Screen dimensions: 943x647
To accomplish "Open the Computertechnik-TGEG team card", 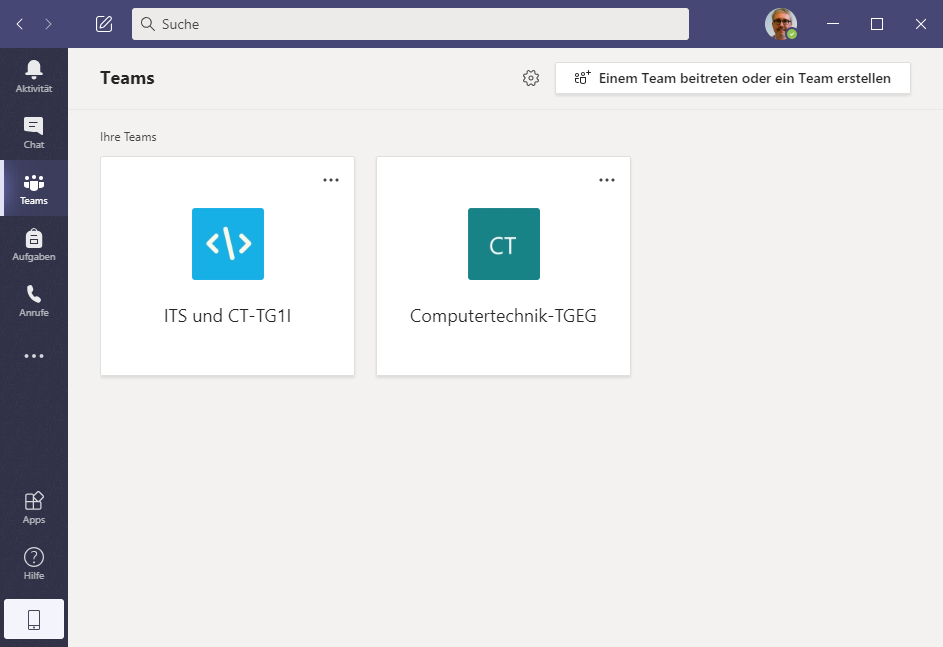I will coord(503,266).
